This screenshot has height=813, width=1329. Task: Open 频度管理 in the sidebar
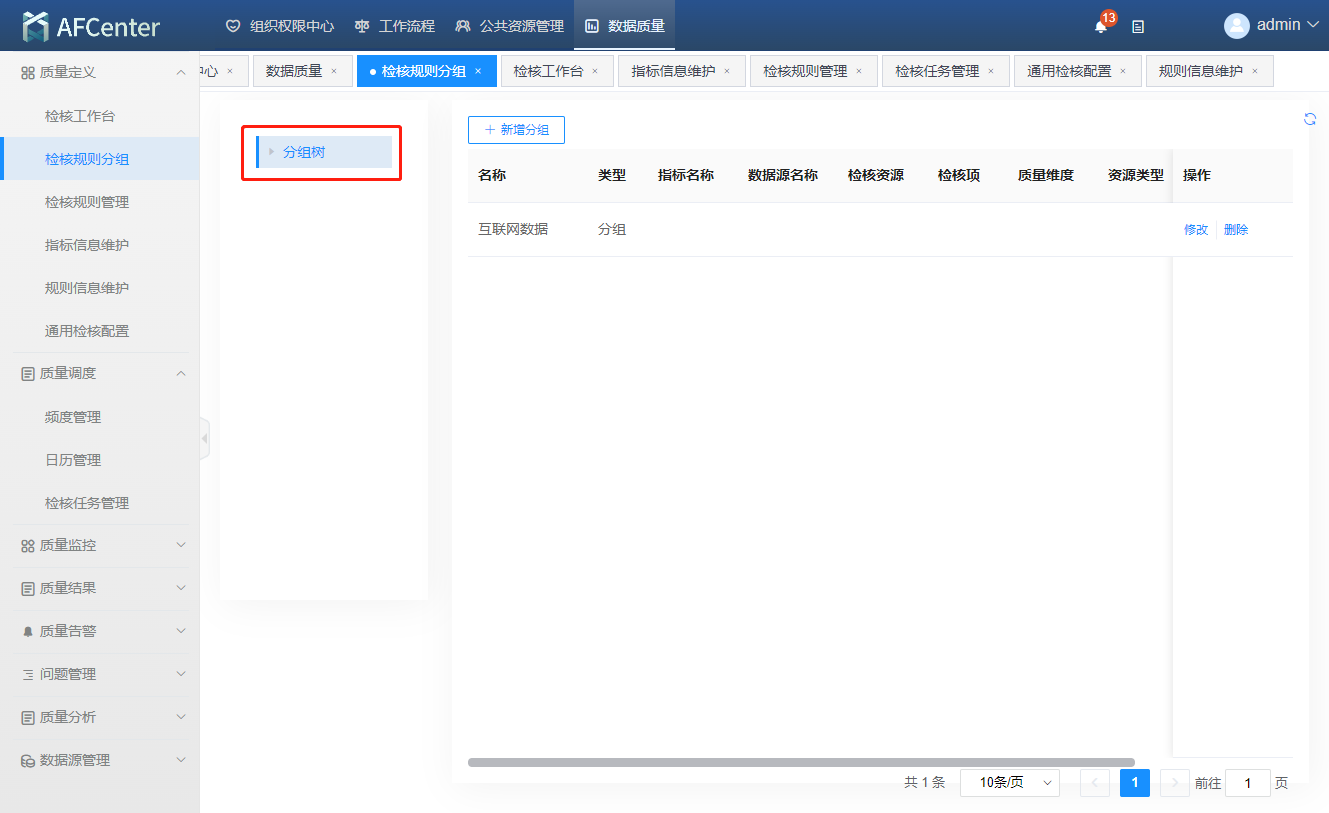pyautogui.click(x=73, y=417)
